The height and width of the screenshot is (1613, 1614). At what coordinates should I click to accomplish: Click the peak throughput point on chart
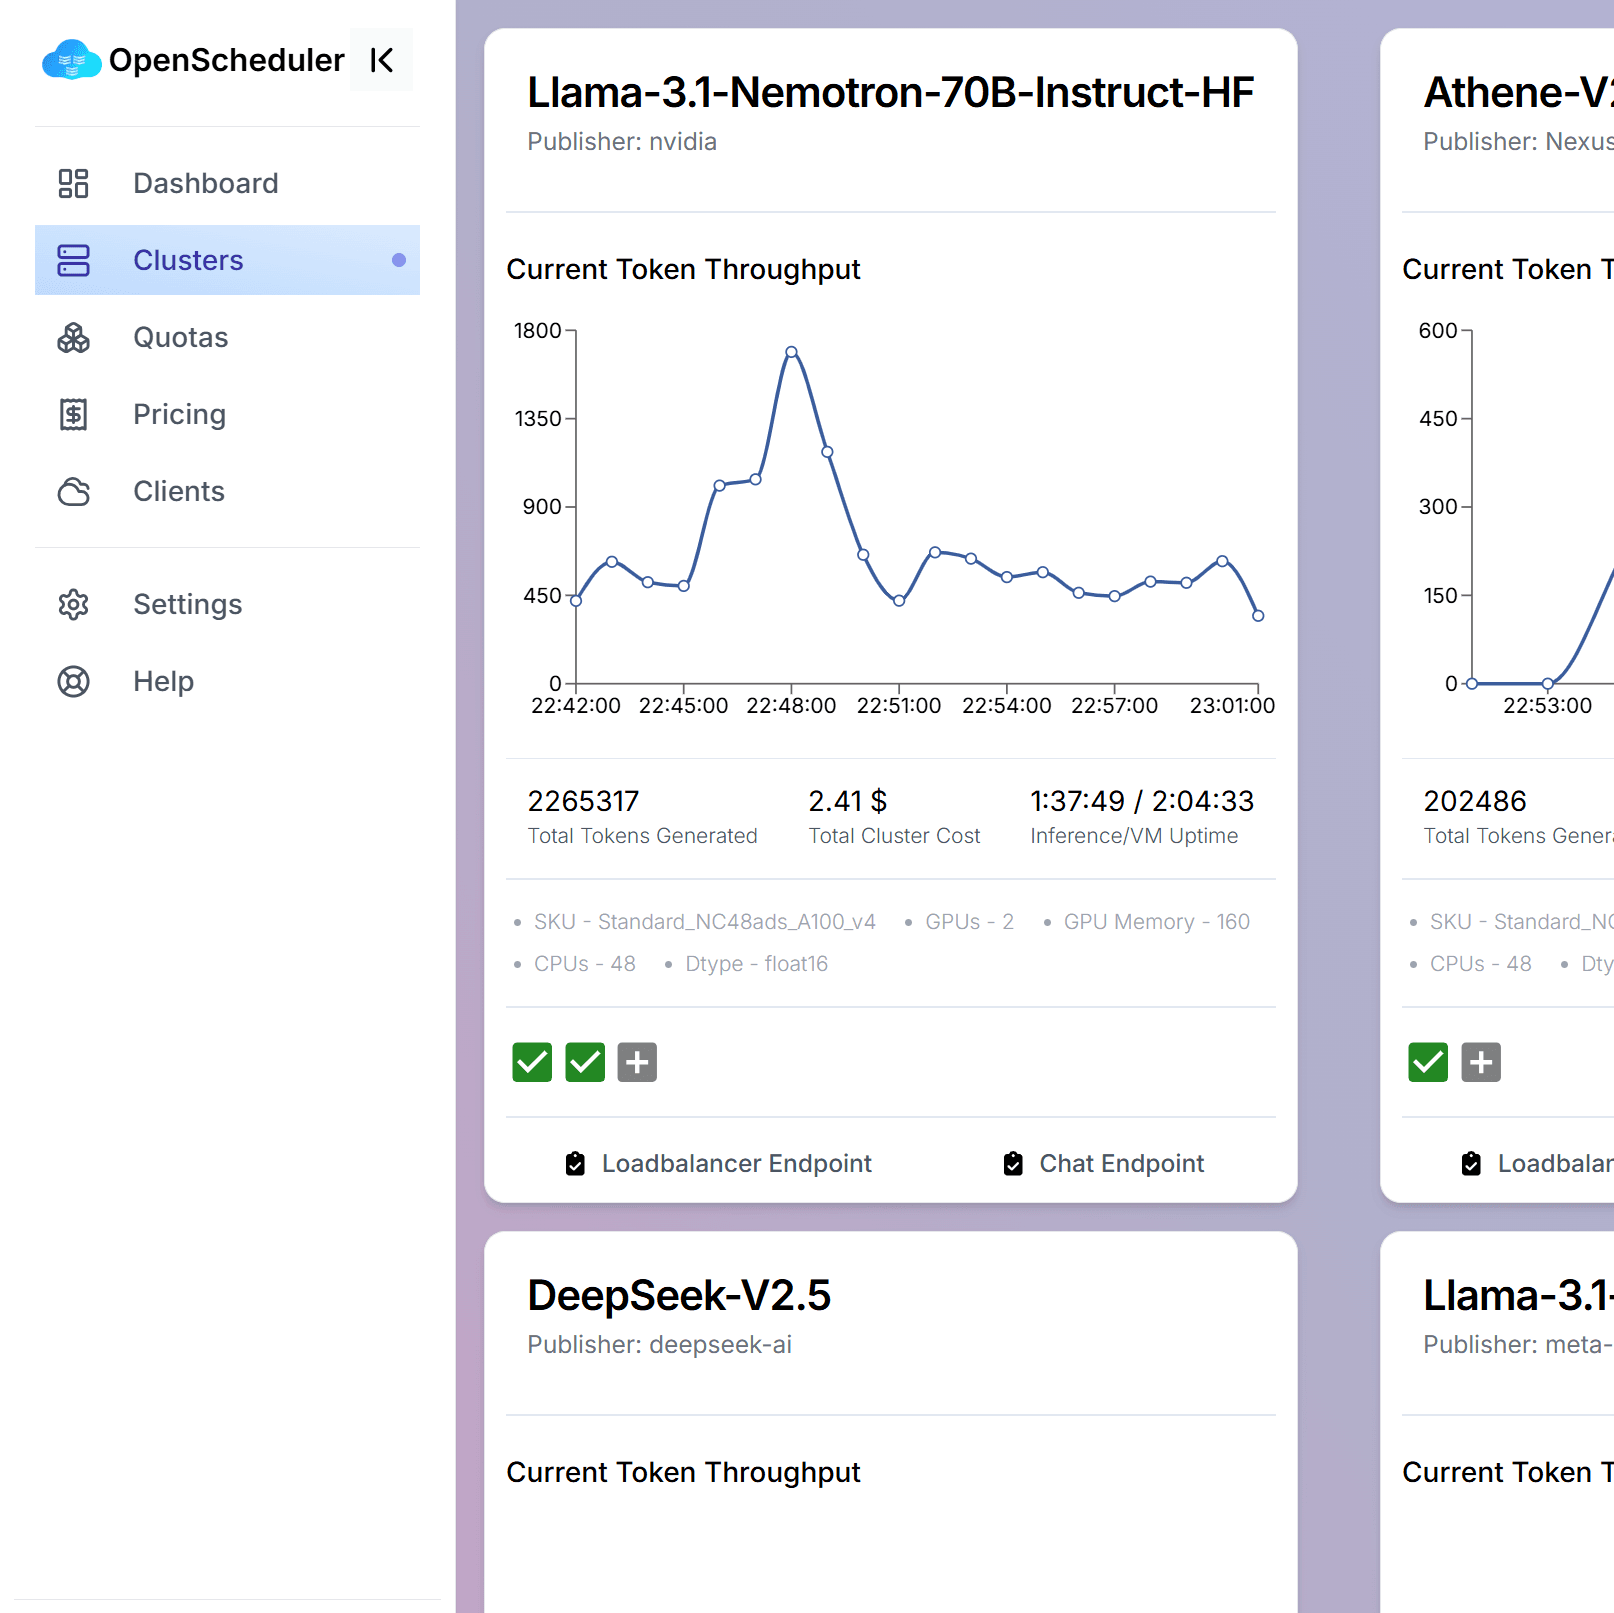tap(791, 352)
